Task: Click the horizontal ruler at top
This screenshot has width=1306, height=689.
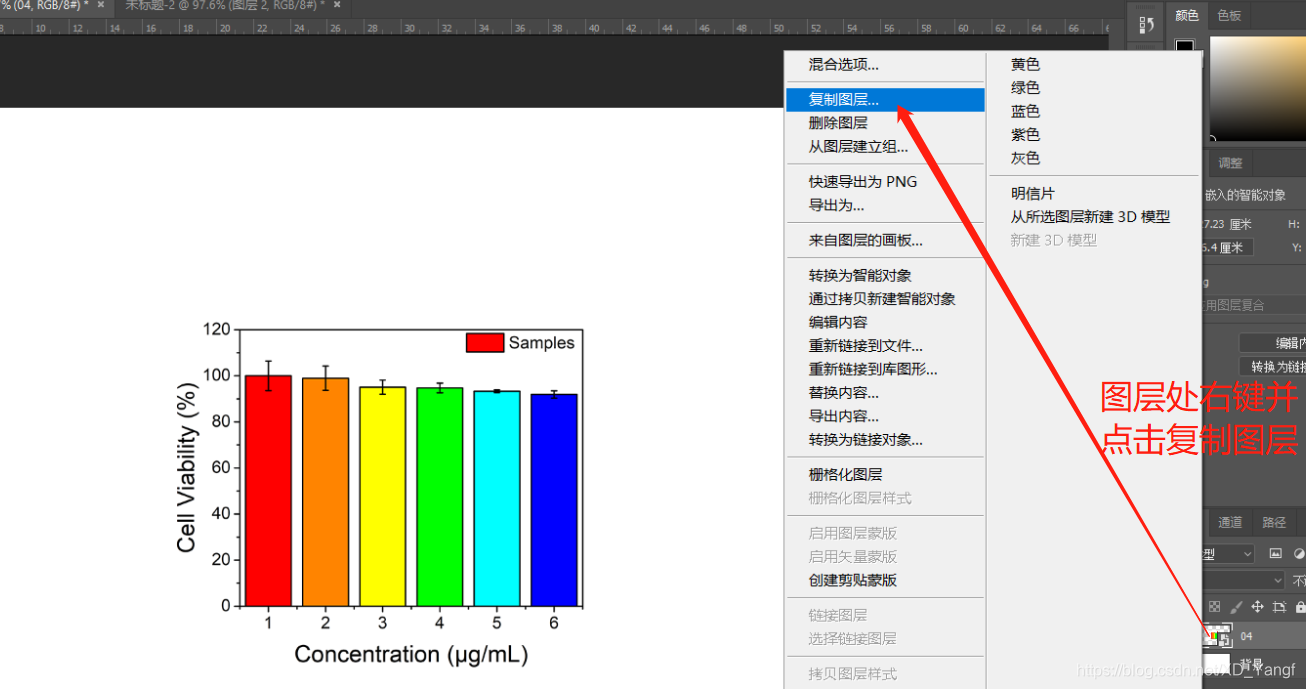Action: tap(555, 27)
